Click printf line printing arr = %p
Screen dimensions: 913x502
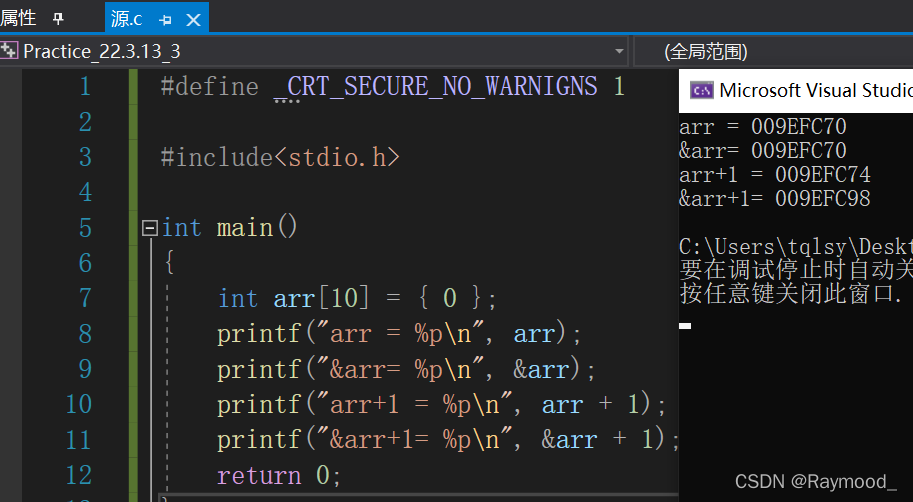[399, 334]
